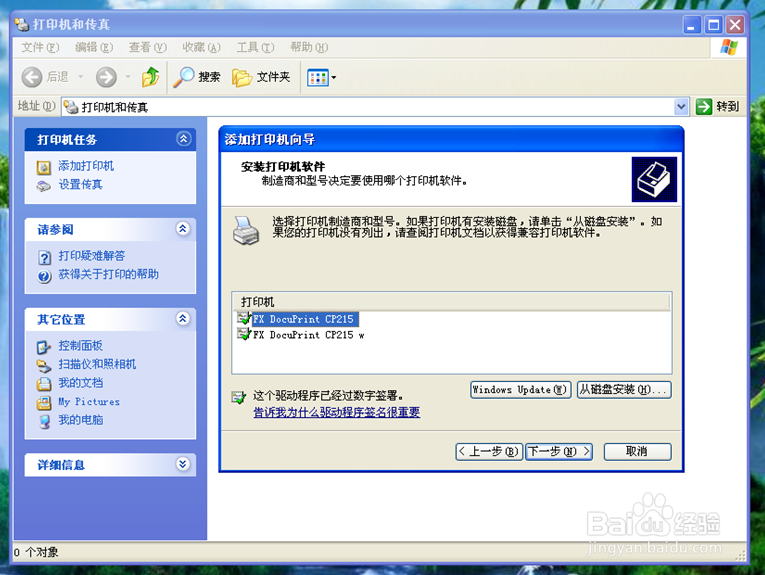Viewport: 765px width, 575px height.
Task: Click Have Disk (从磁盘安装) button
Action: pos(624,390)
